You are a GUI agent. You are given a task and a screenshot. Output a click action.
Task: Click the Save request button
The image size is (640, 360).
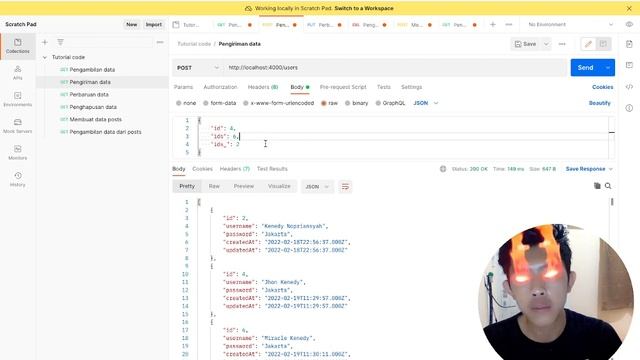point(526,44)
